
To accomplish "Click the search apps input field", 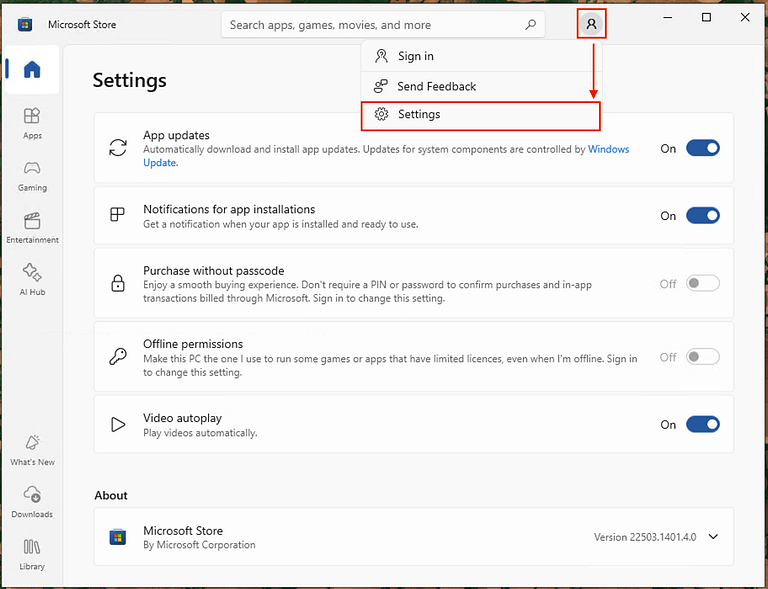I will tap(370, 25).
